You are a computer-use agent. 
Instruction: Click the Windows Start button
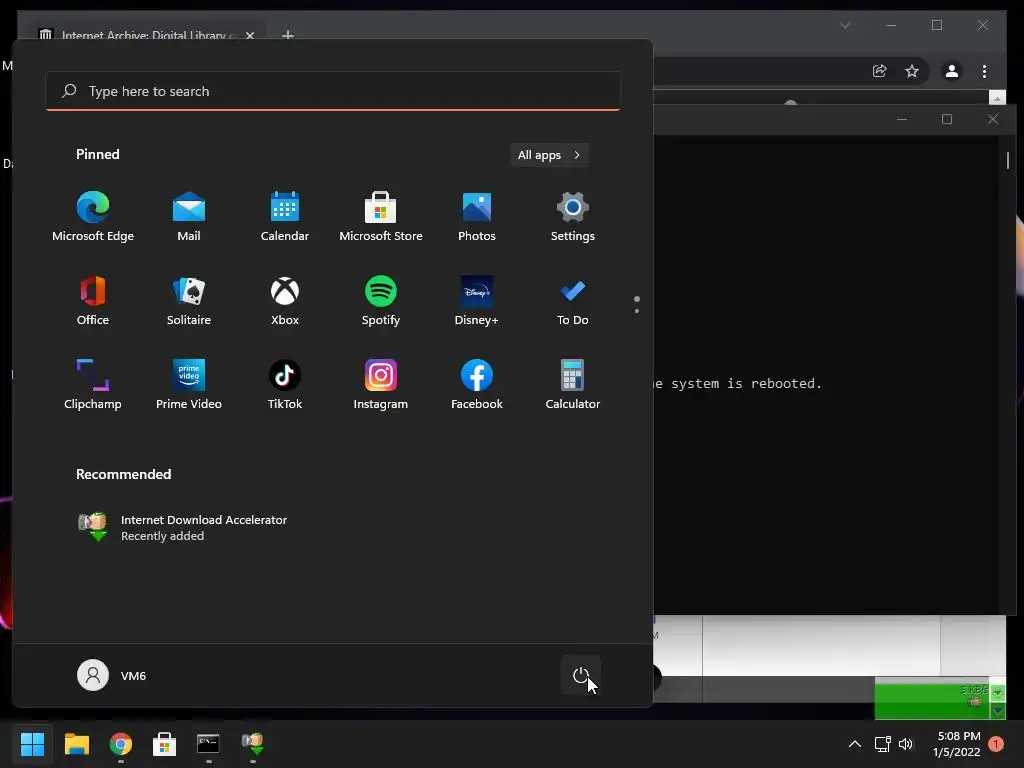[32, 744]
